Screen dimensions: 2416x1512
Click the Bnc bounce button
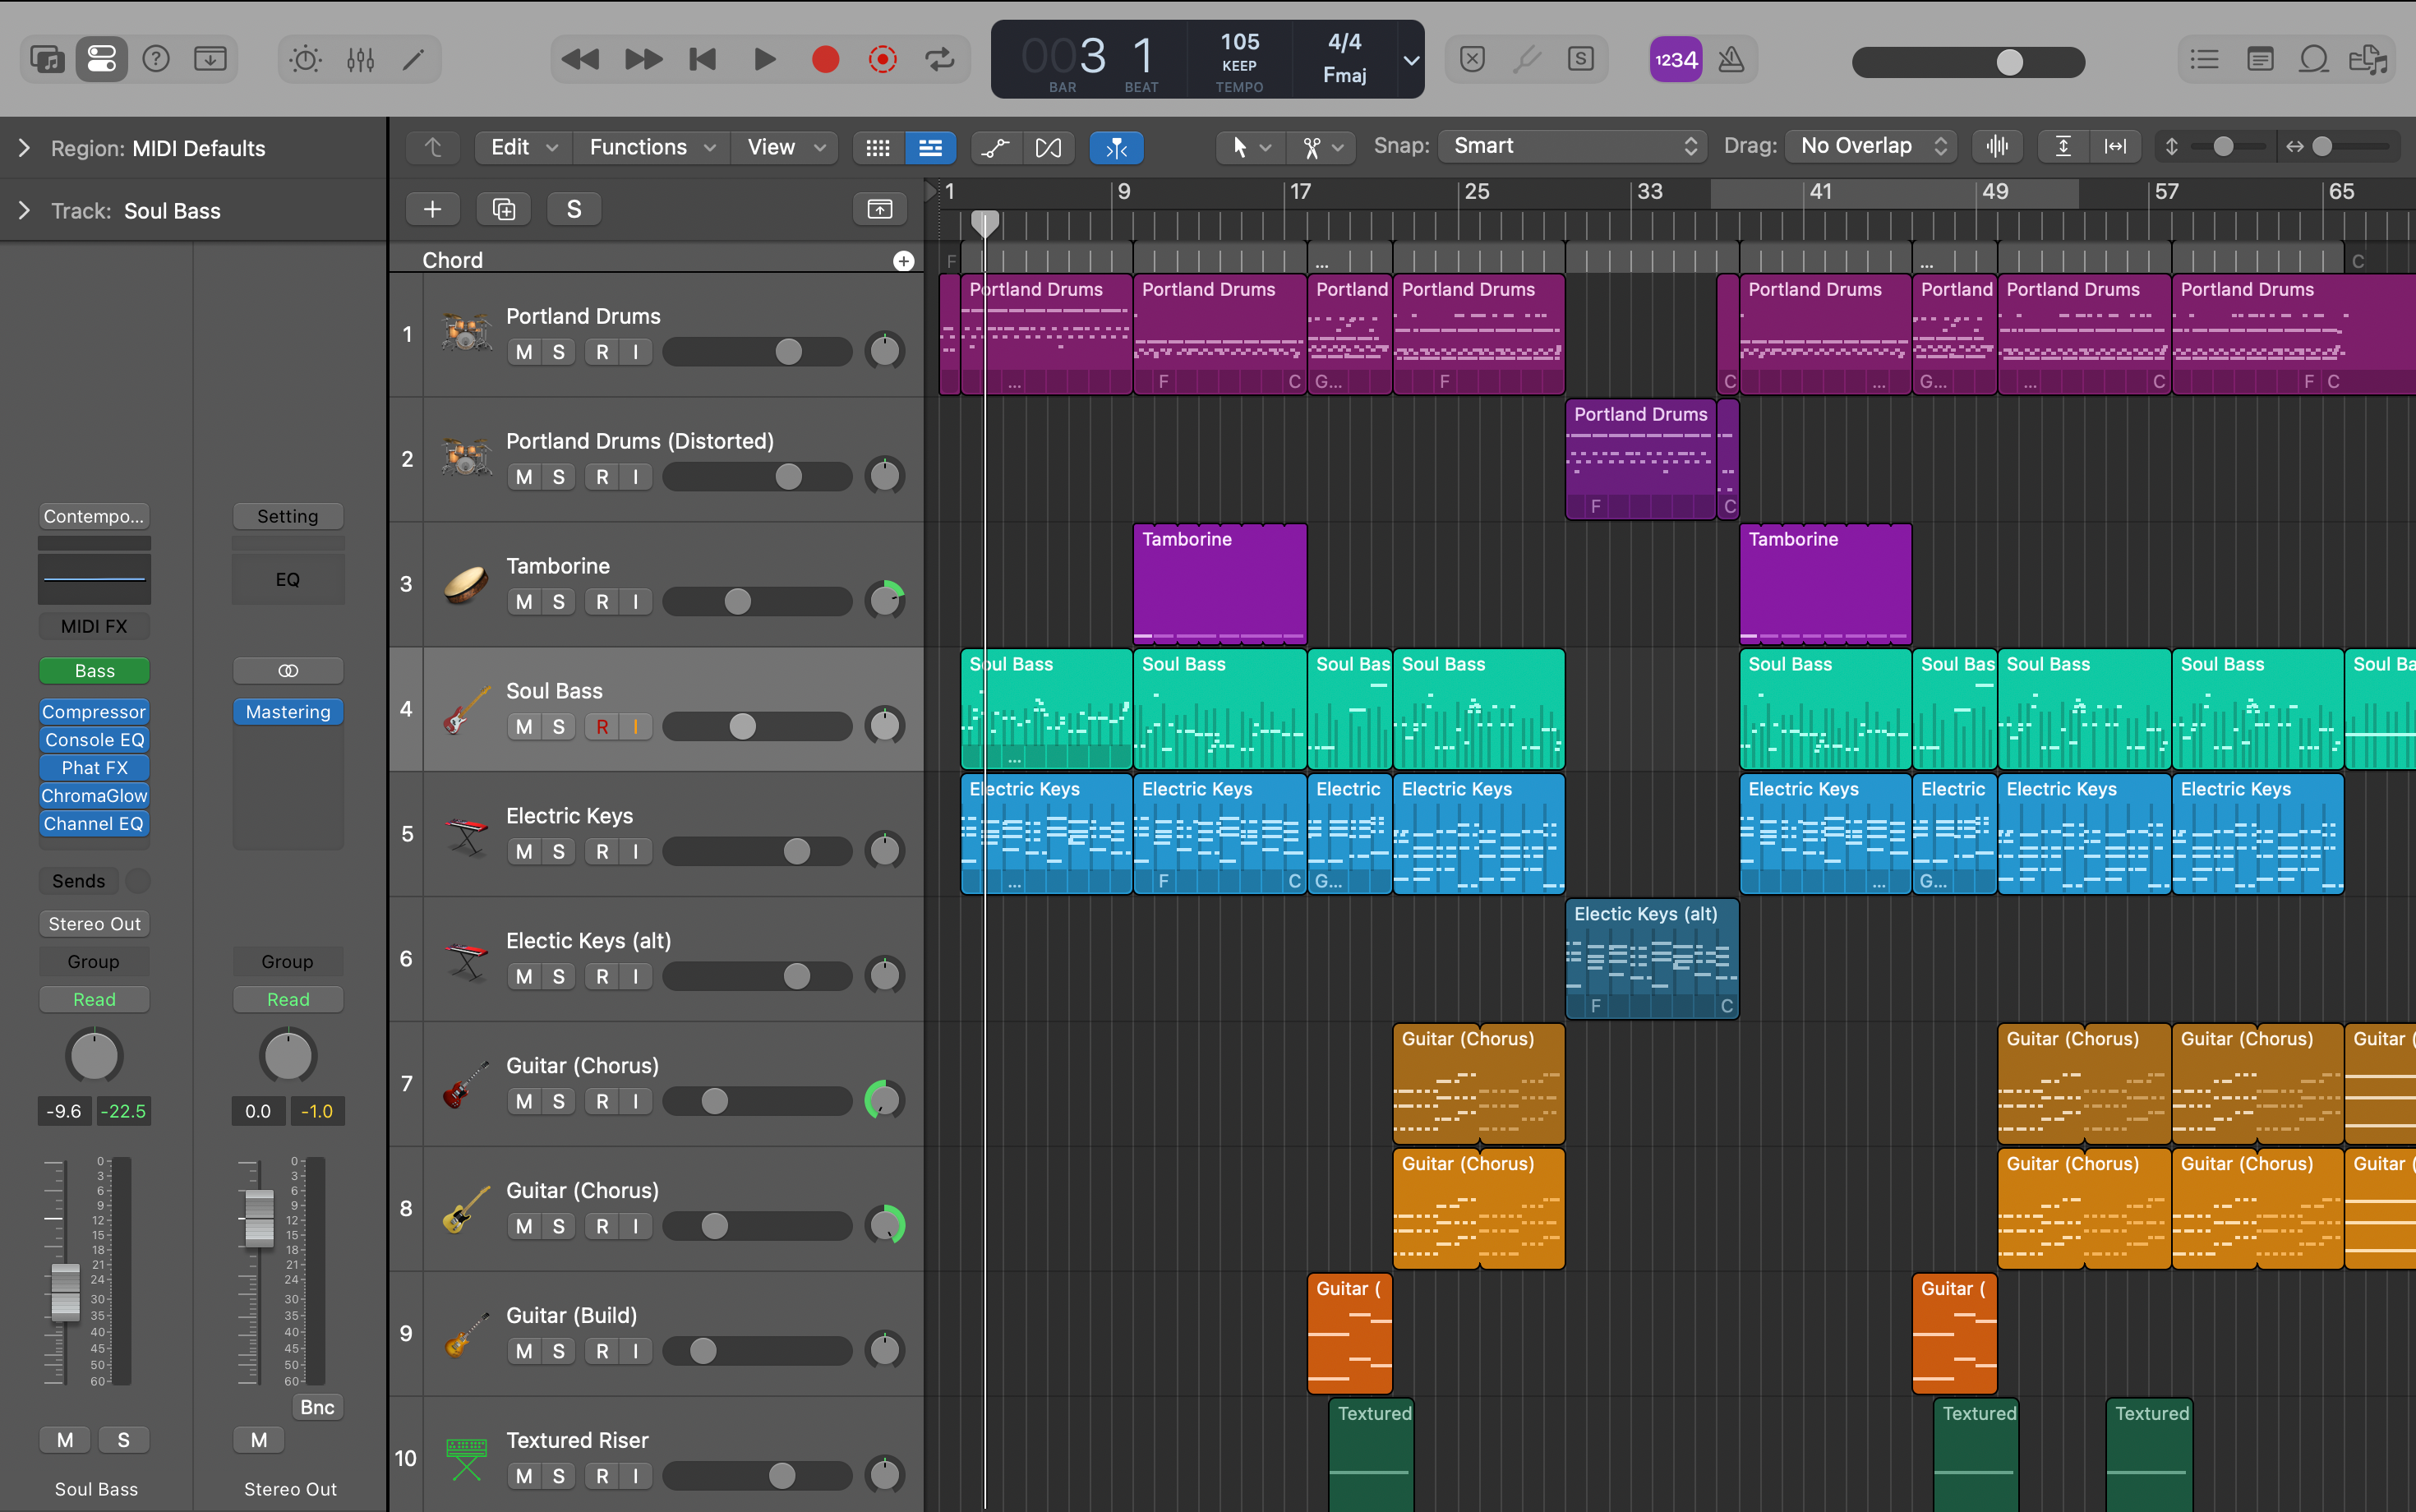coord(317,1407)
